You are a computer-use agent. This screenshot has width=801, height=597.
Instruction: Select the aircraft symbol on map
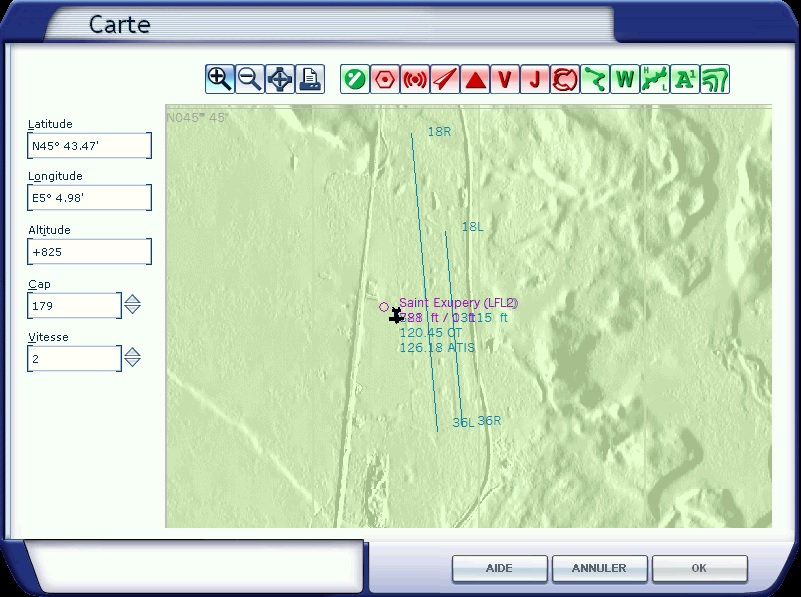tap(396, 316)
